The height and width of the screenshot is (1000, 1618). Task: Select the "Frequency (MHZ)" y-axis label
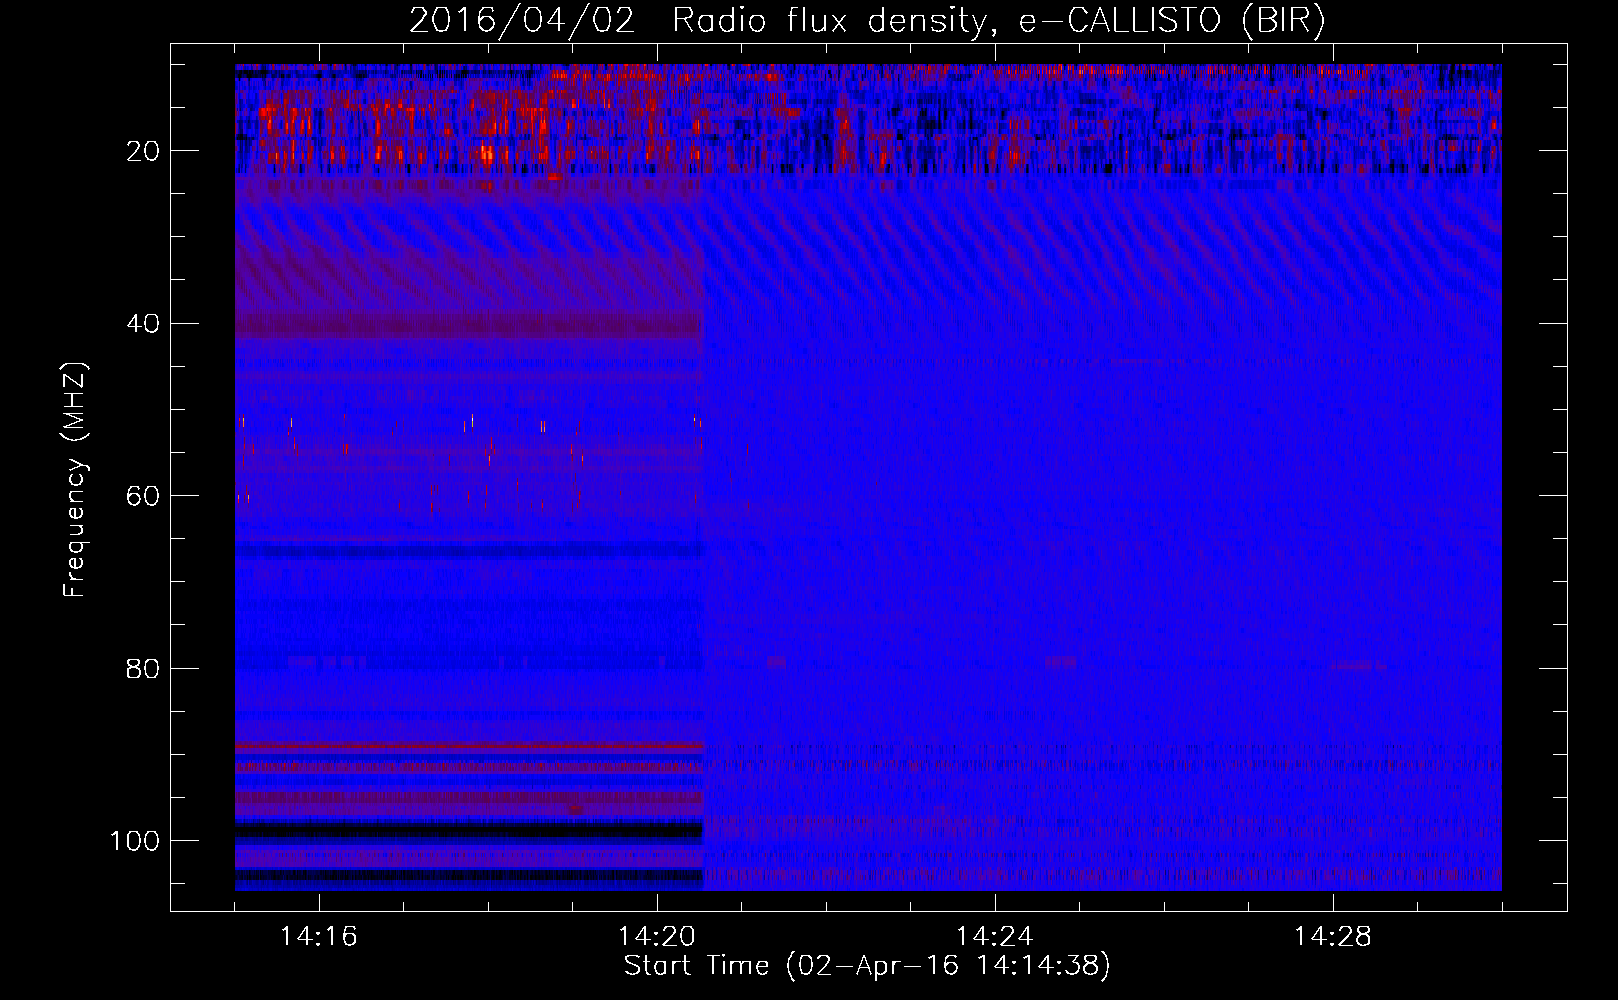pyautogui.click(x=75, y=479)
